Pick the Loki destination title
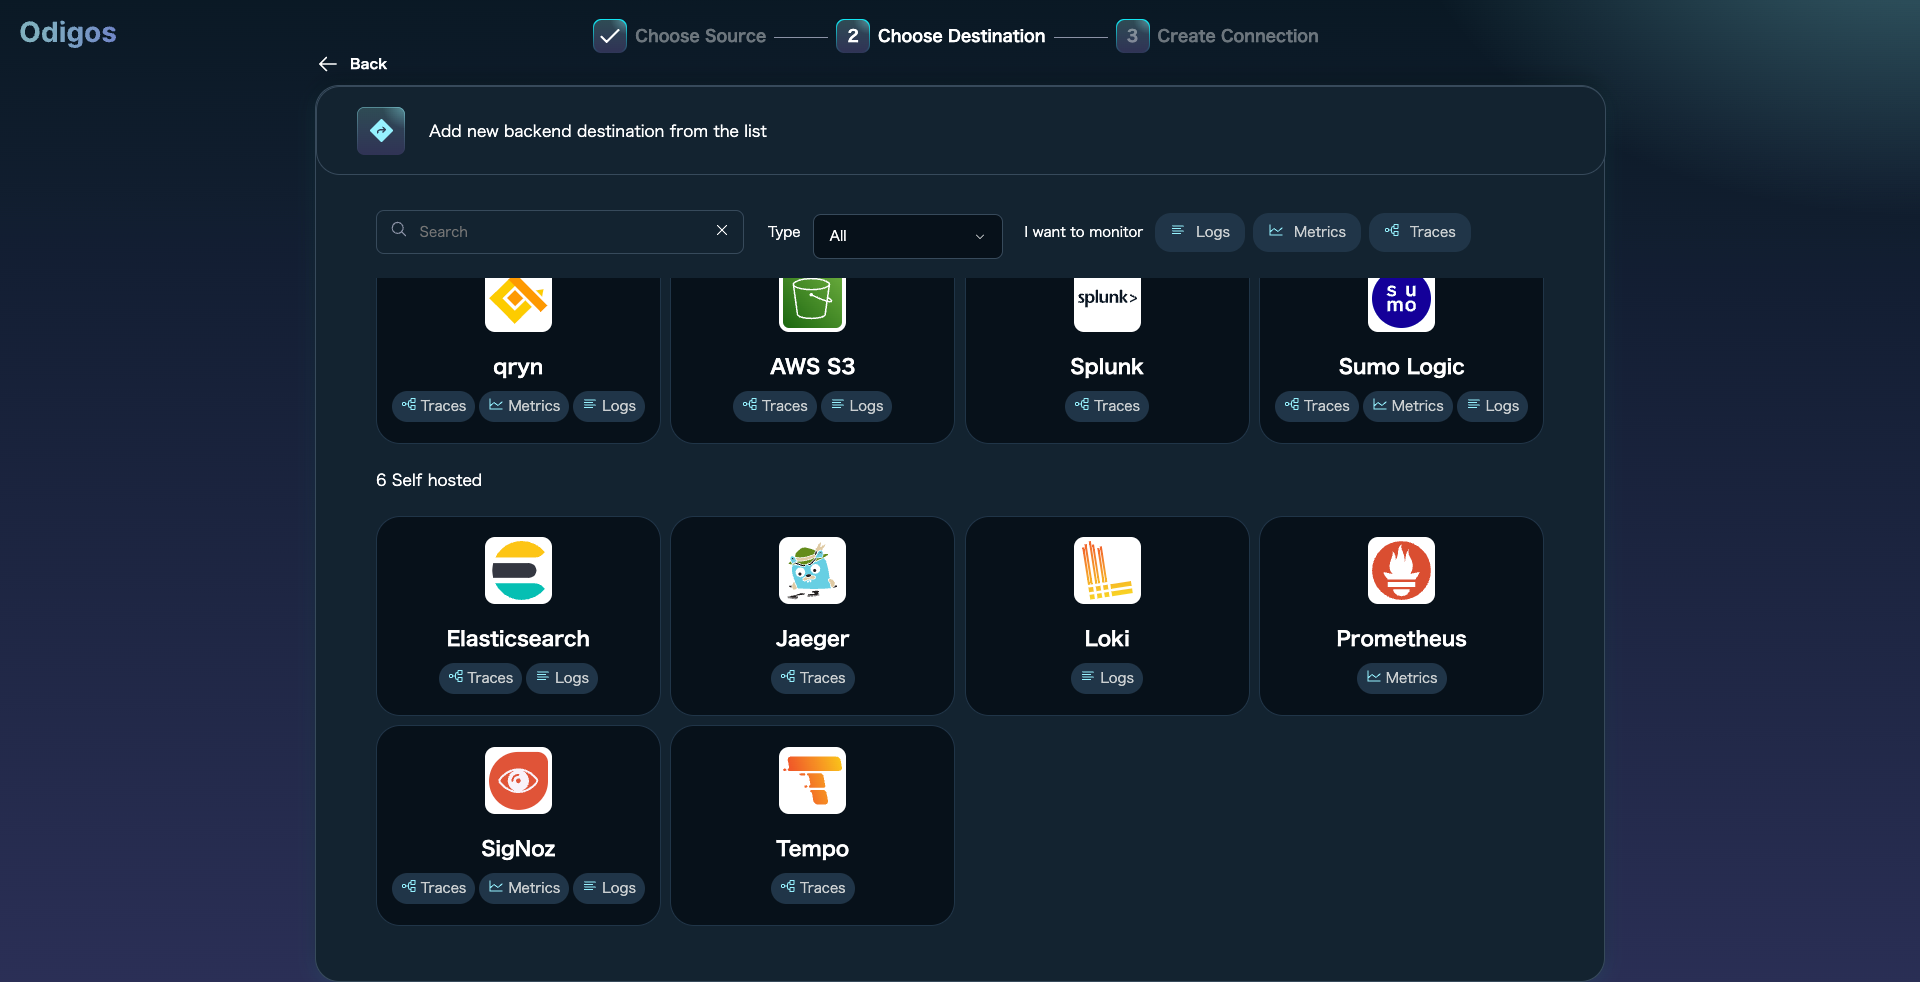The image size is (1920, 982). (1107, 639)
